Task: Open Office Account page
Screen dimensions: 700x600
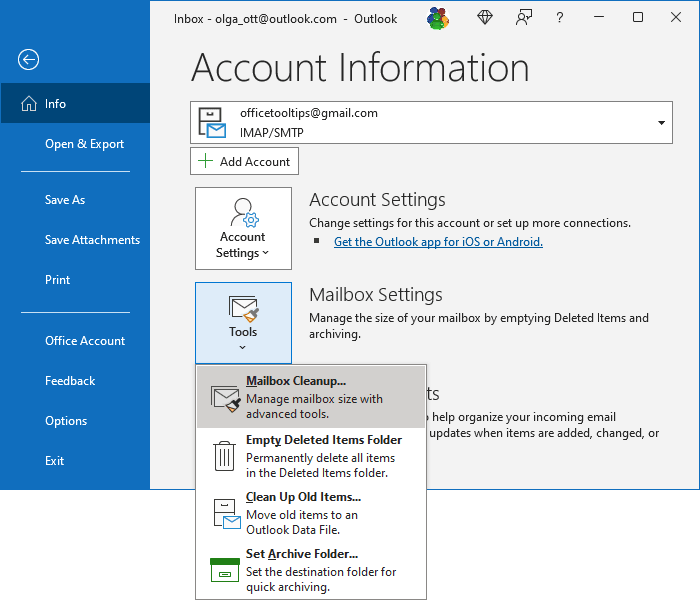Action: click(75, 341)
